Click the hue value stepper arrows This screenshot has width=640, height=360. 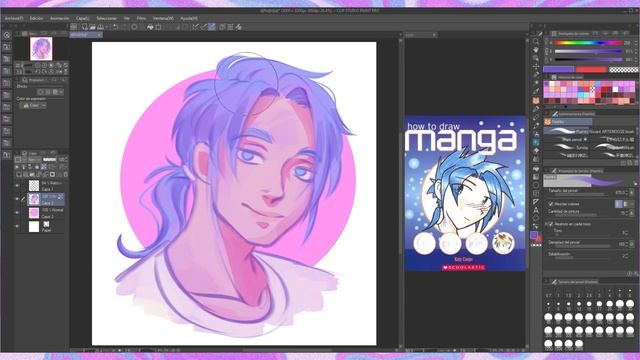636,42
